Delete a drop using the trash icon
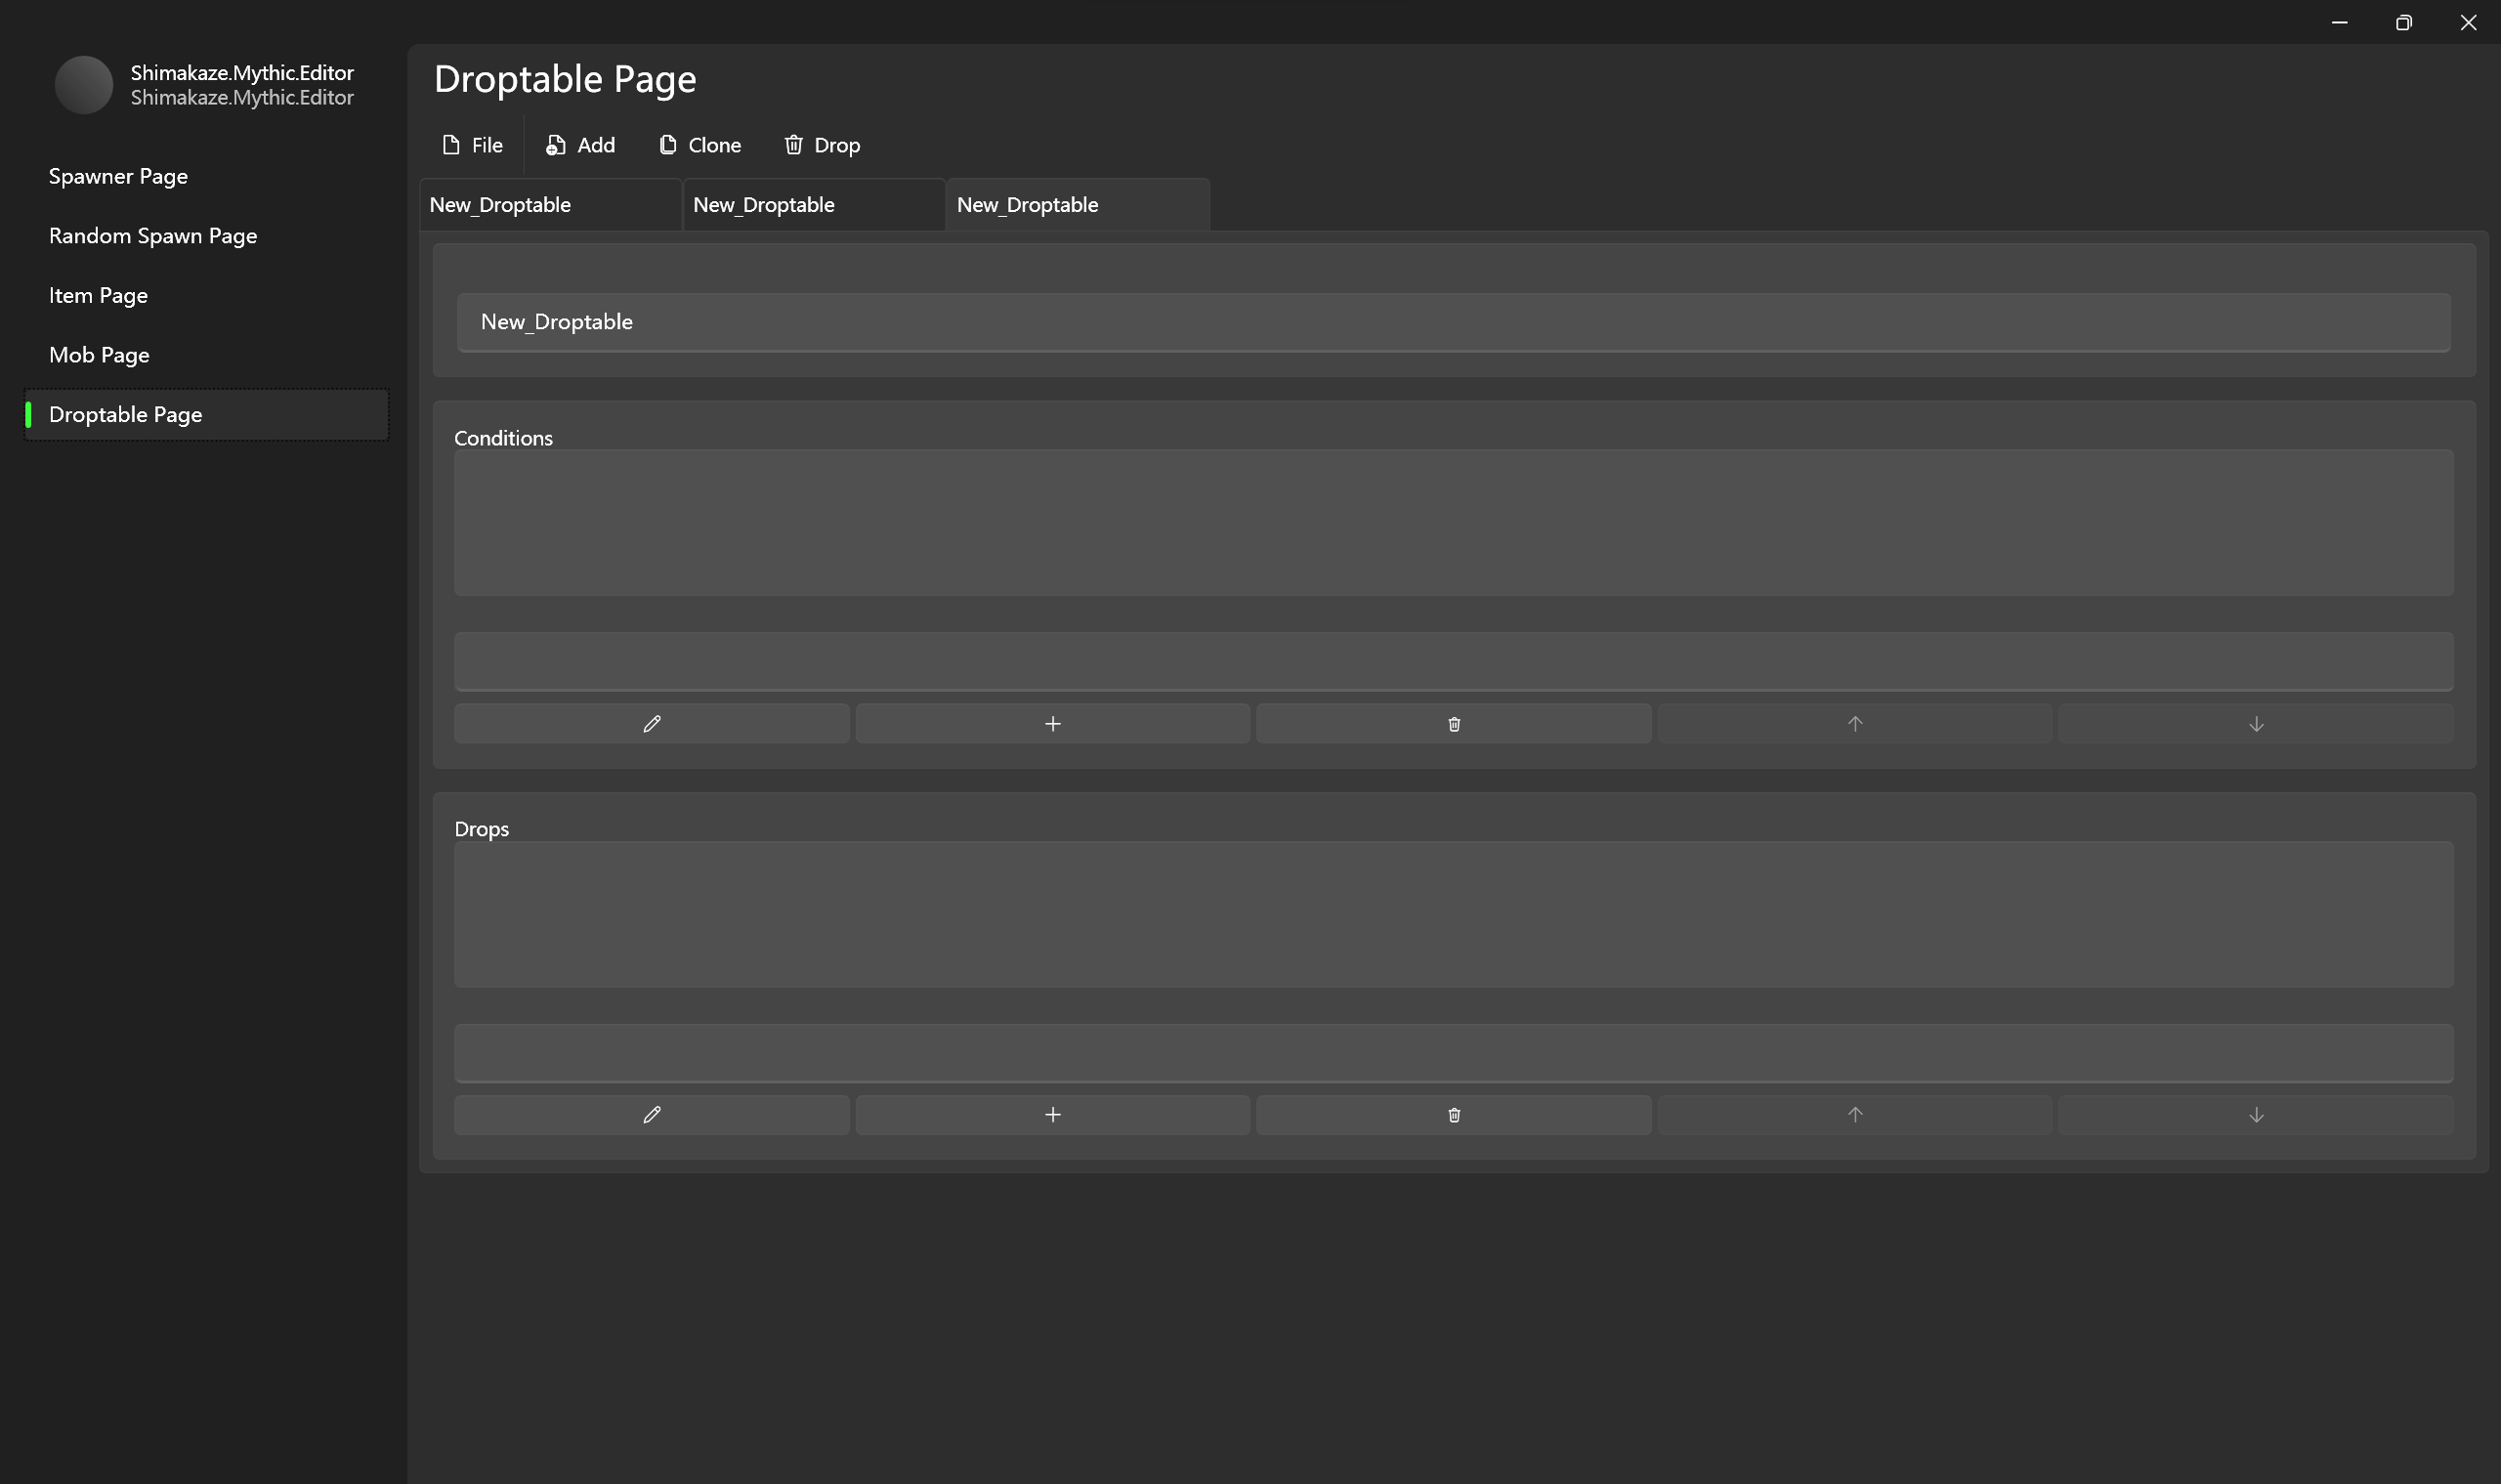This screenshot has height=1484, width=2501. coord(1453,1114)
